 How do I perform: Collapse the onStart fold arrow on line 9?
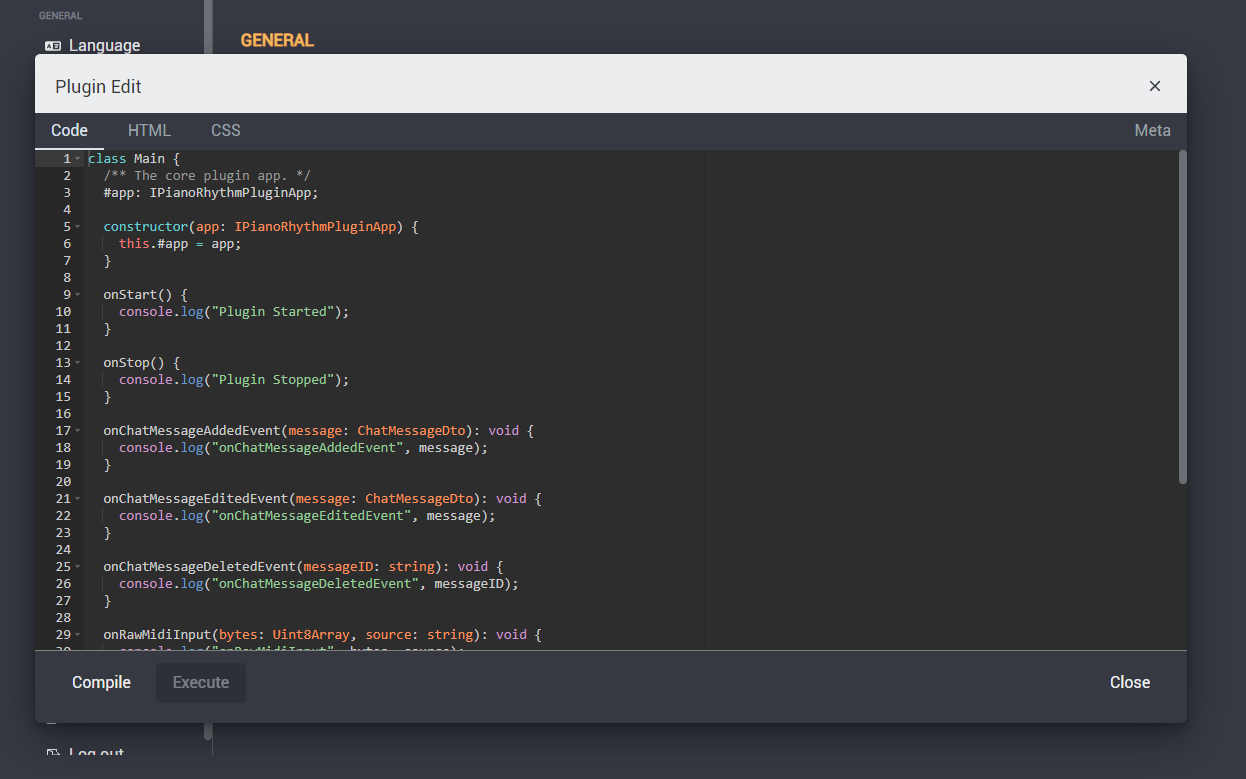(78, 295)
